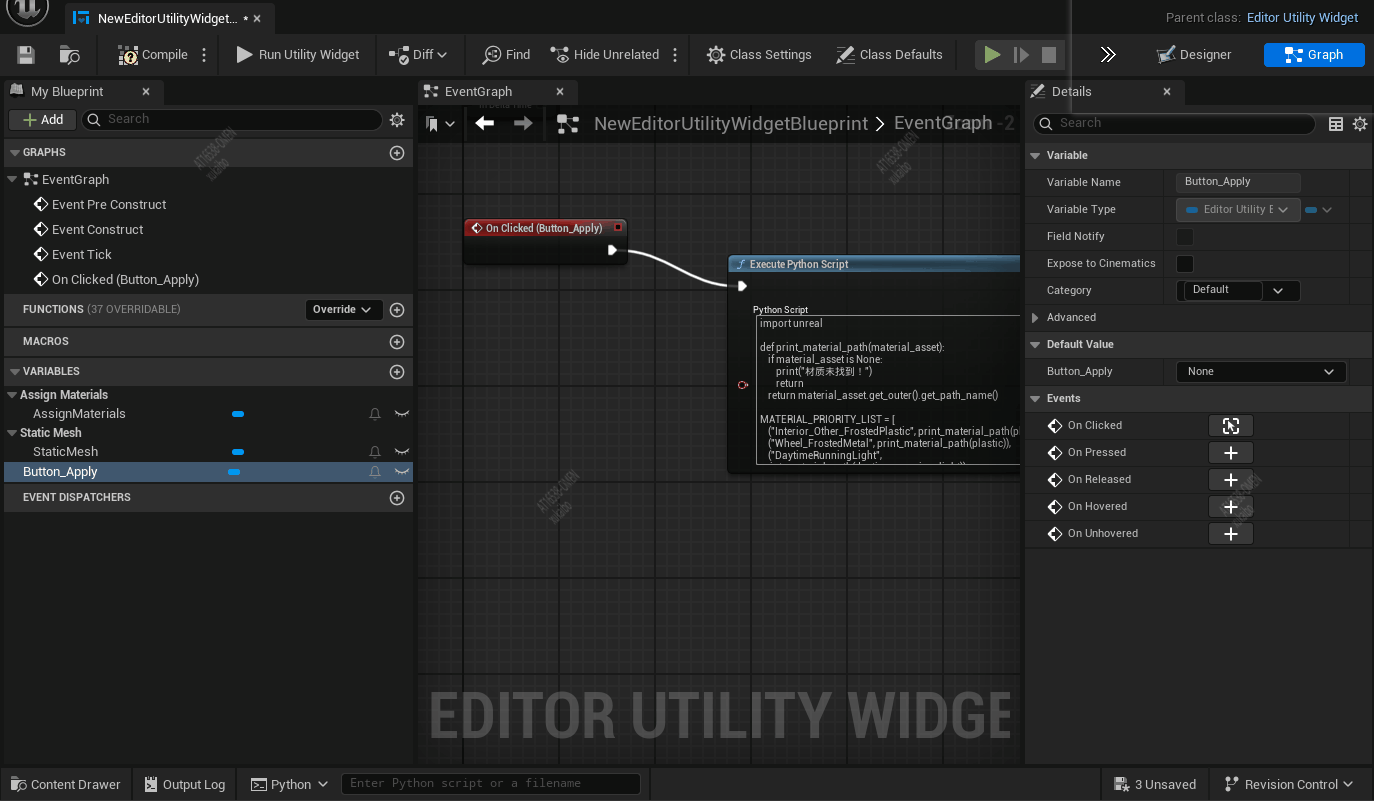The height and width of the screenshot is (801, 1374).
Task: Open the functions Override dropdown
Action: 342,310
